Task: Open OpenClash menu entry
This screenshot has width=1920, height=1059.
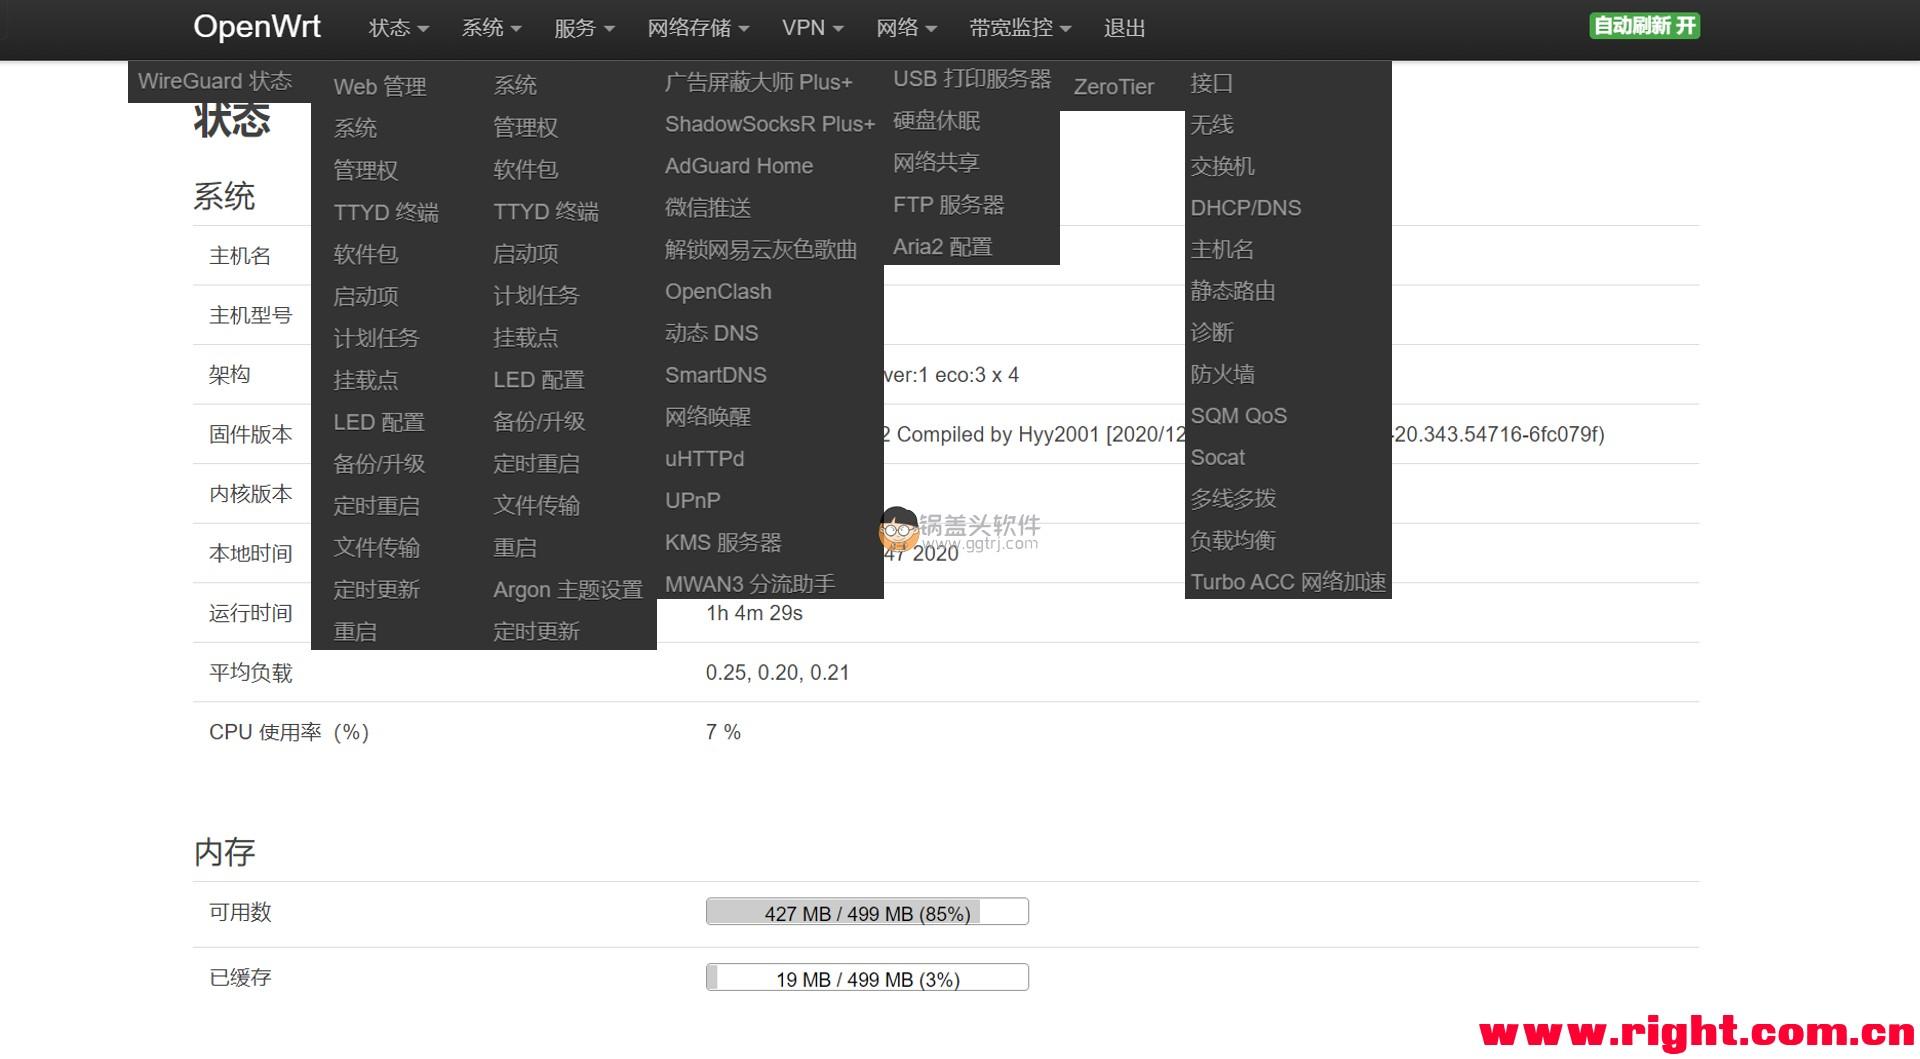Action: click(718, 291)
